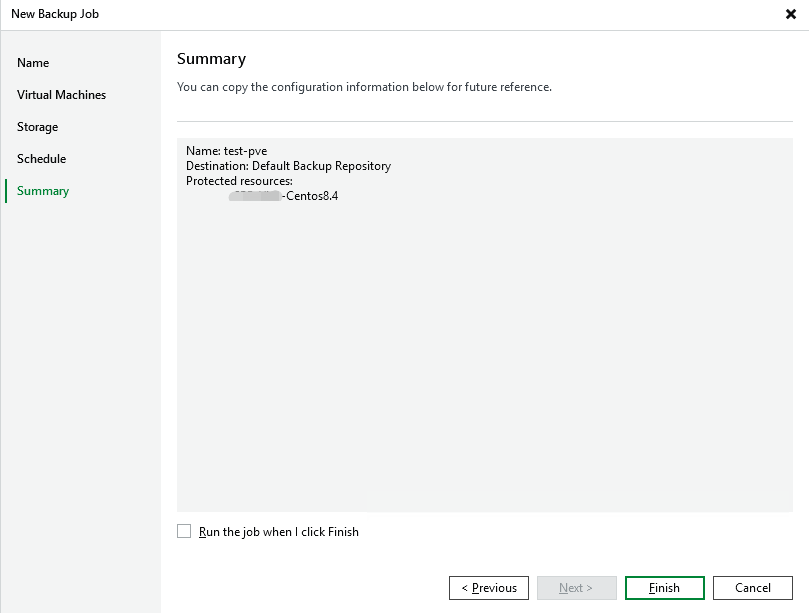Screen dimensions: 809x613
Task: Go to the Name wizard step
Action: (x=33, y=63)
